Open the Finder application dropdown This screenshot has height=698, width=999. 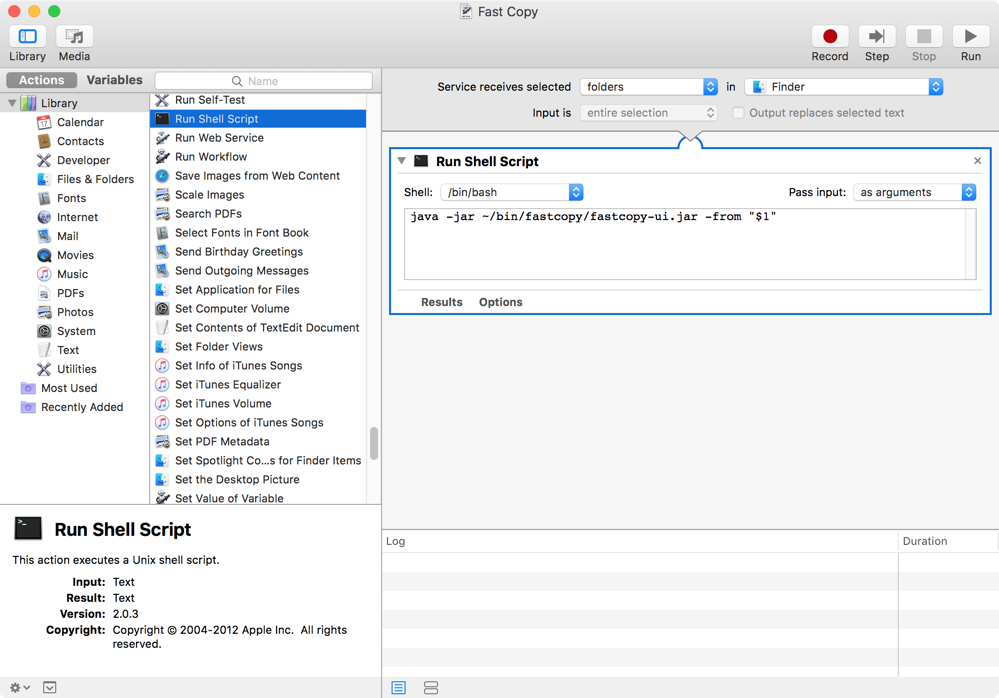(844, 87)
